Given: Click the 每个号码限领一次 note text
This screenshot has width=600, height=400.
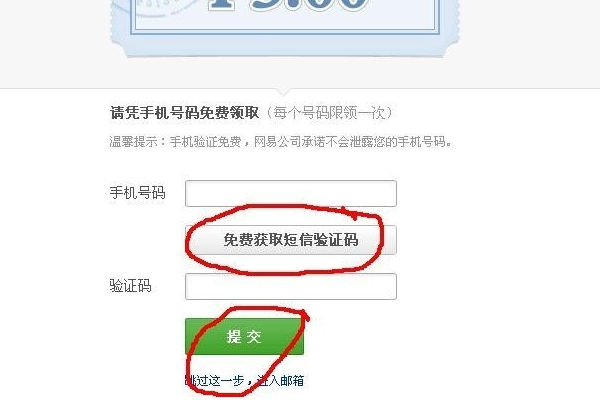Looking at the screenshot, I should (329, 113).
